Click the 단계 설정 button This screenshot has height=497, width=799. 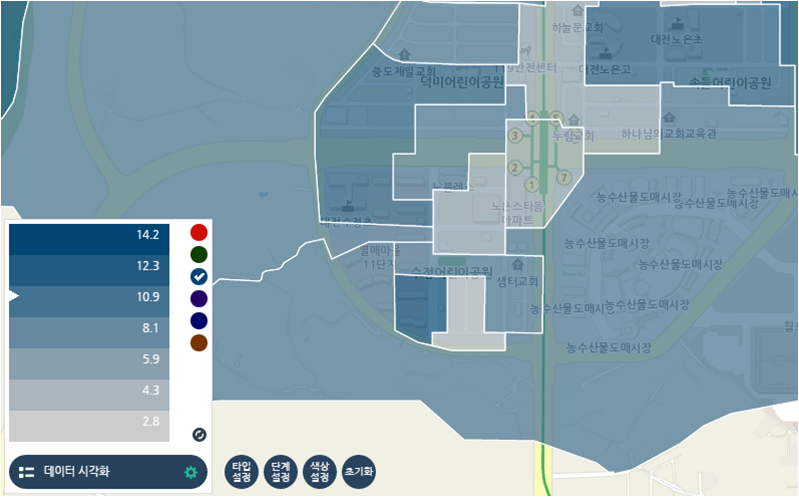[281, 472]
